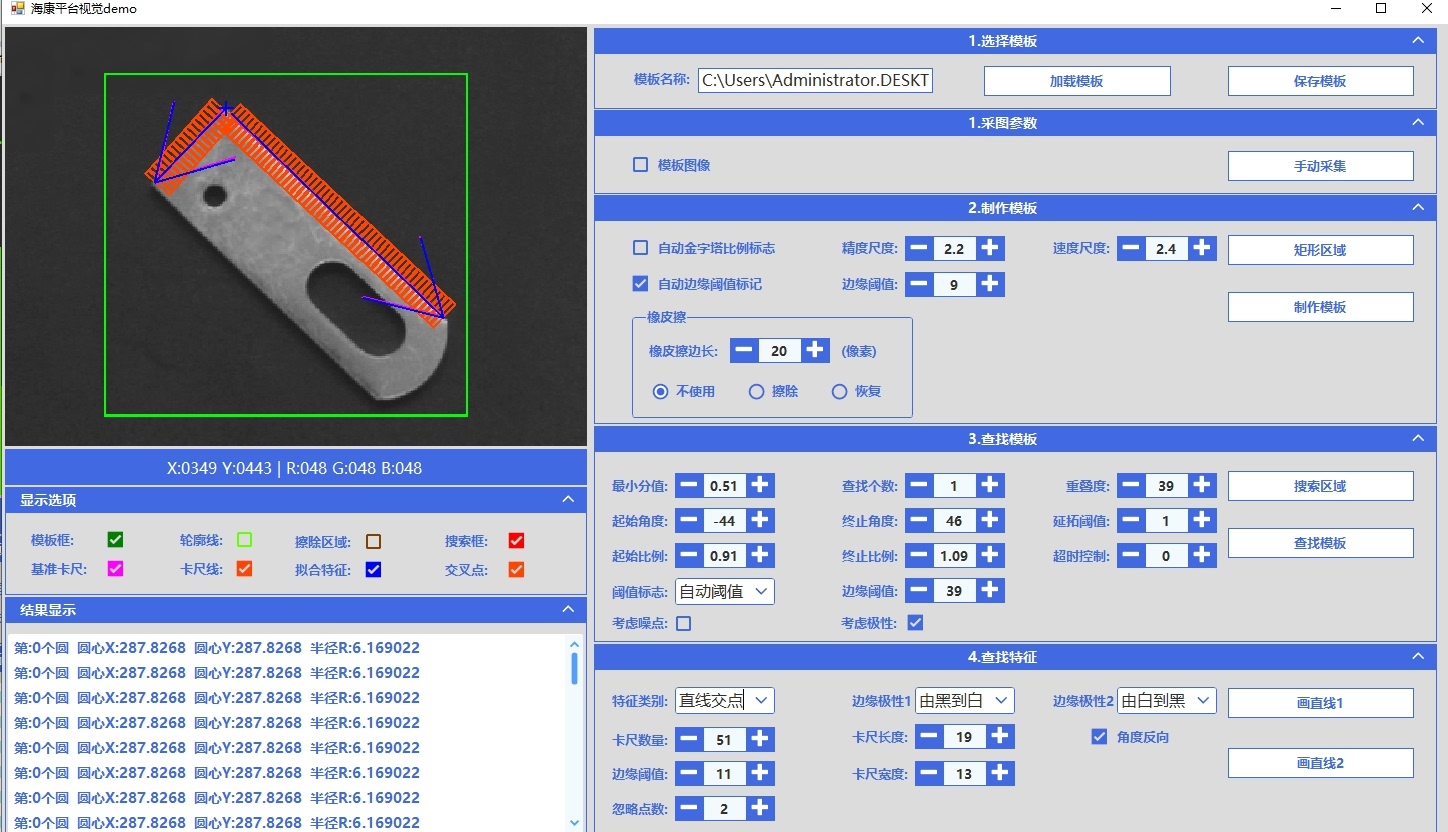The height and width of the screenshot is (832, 1448).
Task: Decrease 卡尺宽度 using minus button
Action: (x=929, y=773)
